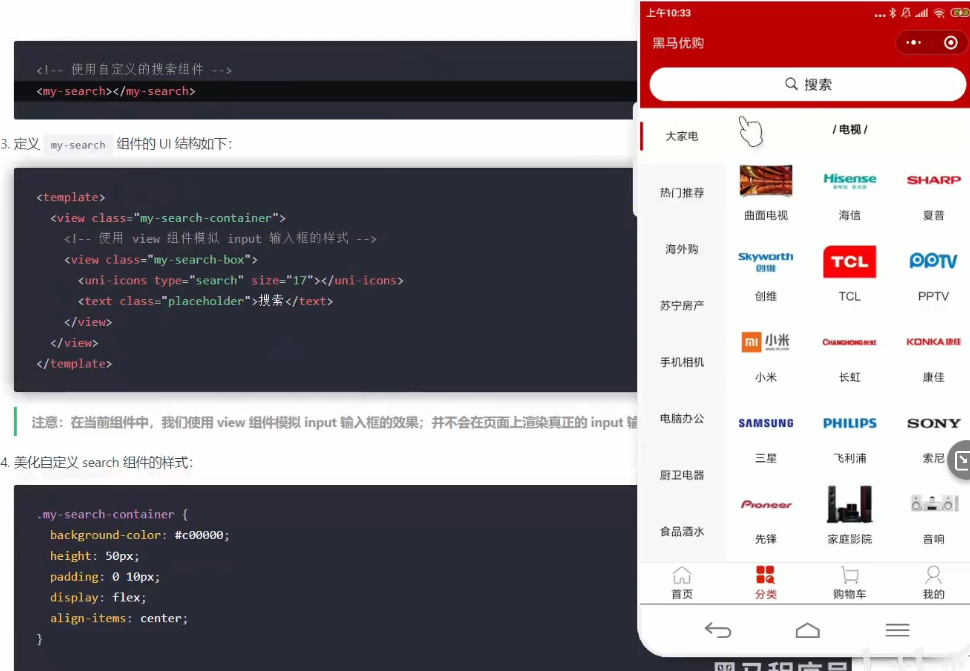Go to the 首页 home tab
The height and width of the screenshot is (671, 970).
point(682,583)
